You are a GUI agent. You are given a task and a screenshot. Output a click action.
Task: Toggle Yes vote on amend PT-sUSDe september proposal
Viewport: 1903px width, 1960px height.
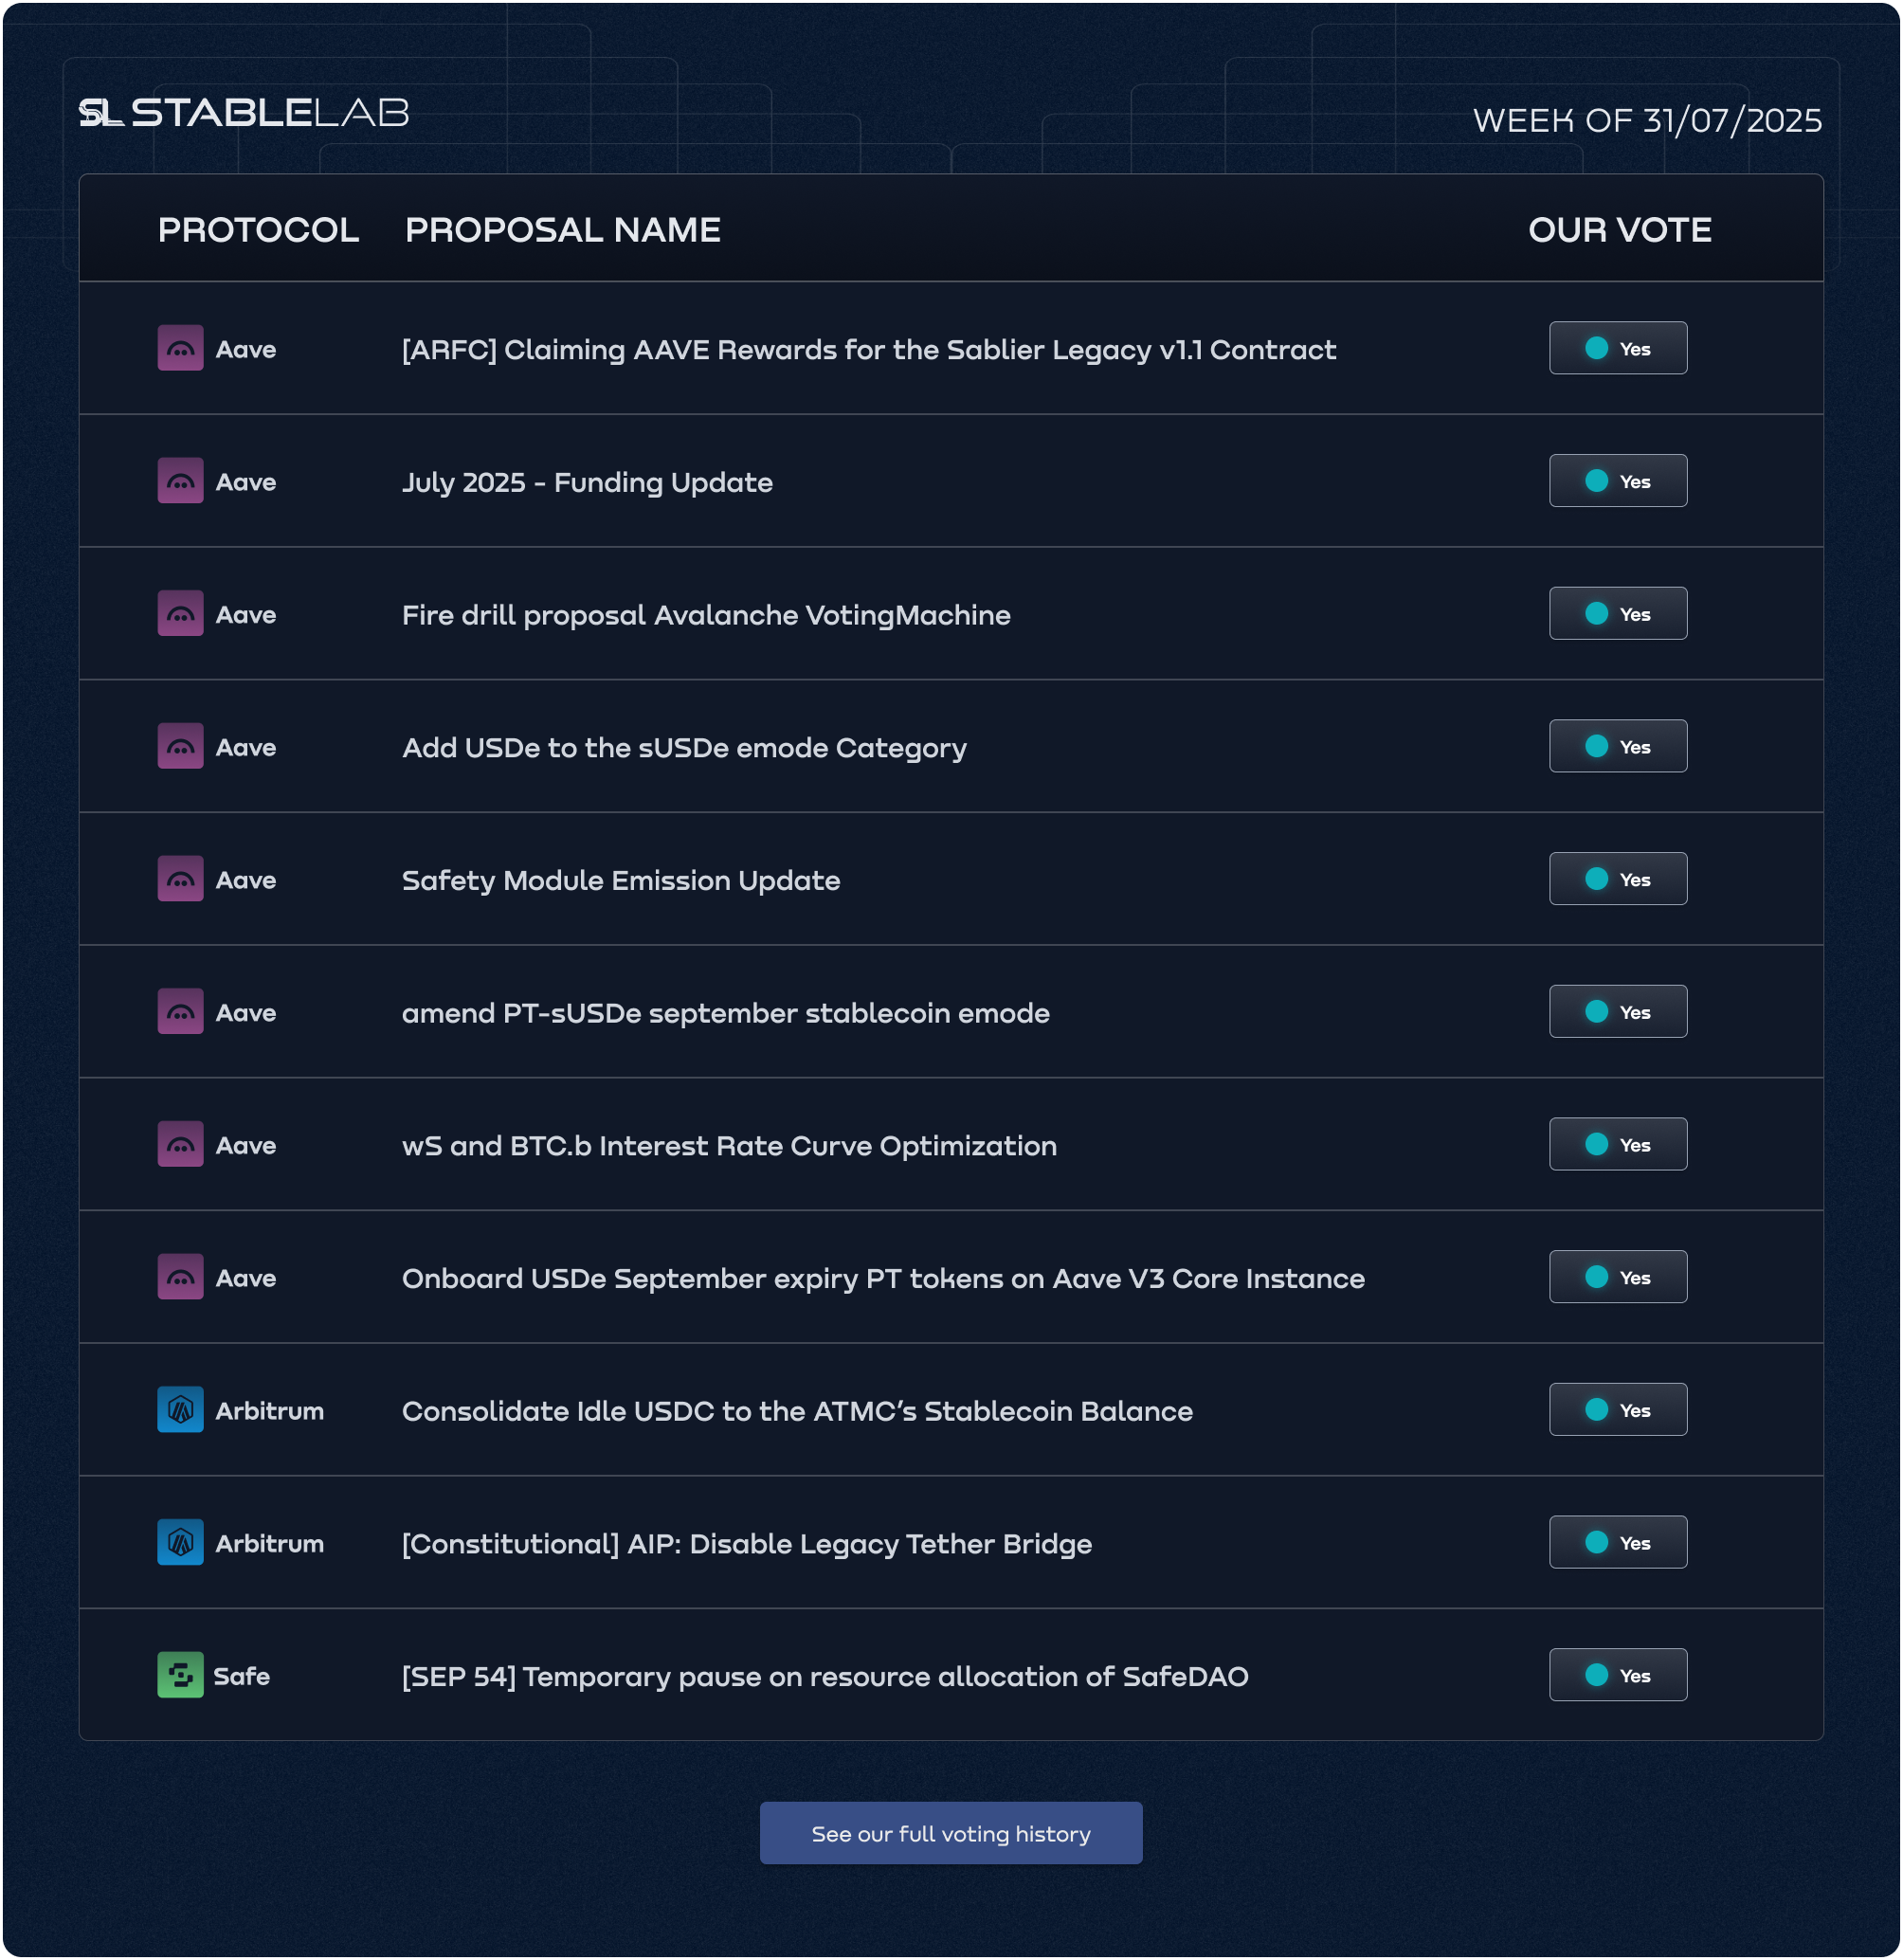tap(1618, 1012)
